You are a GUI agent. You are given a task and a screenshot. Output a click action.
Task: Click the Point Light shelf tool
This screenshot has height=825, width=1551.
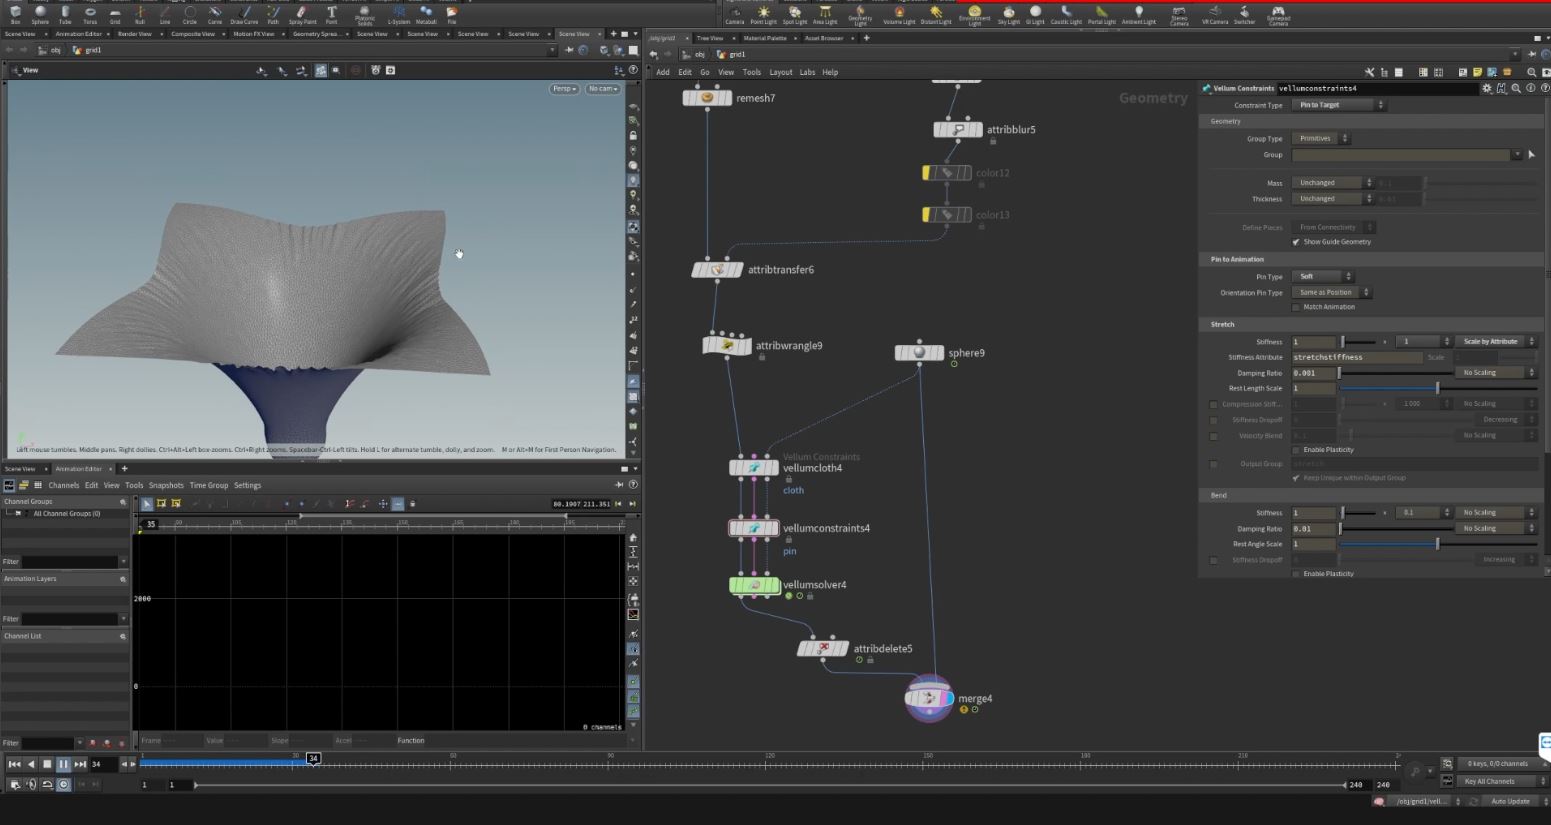tap(764, 14)
